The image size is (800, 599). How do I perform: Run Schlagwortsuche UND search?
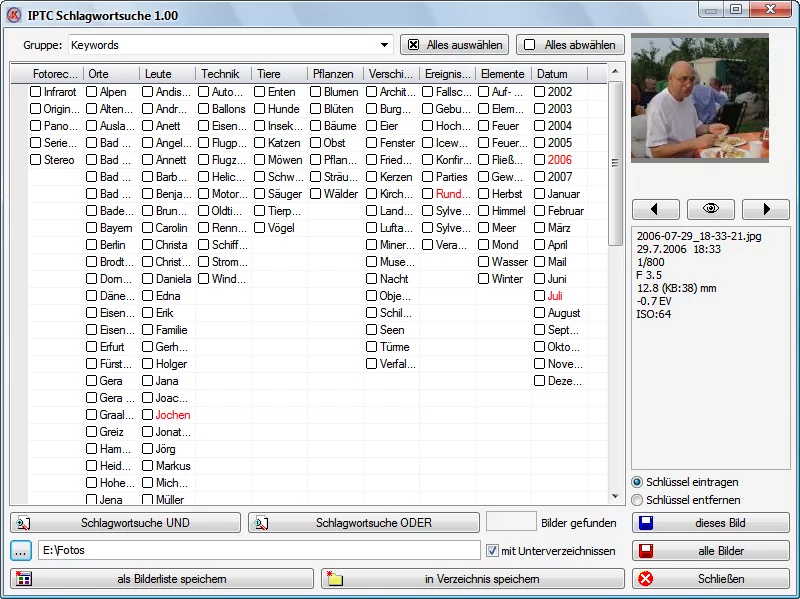click(x=125, y=523)
